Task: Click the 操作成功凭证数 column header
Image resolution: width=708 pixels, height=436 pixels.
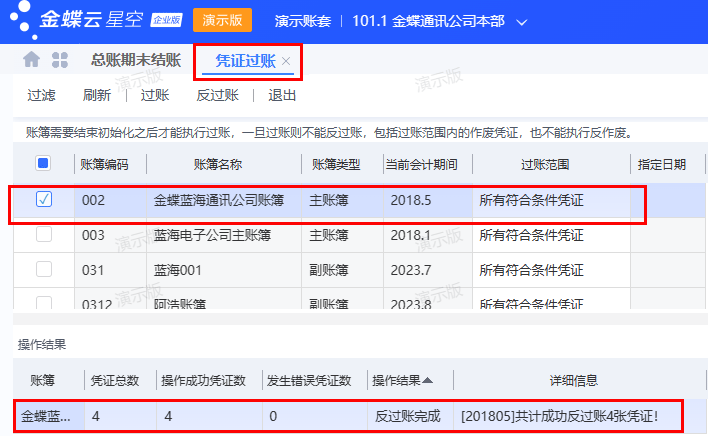Action: pos(203,380)
